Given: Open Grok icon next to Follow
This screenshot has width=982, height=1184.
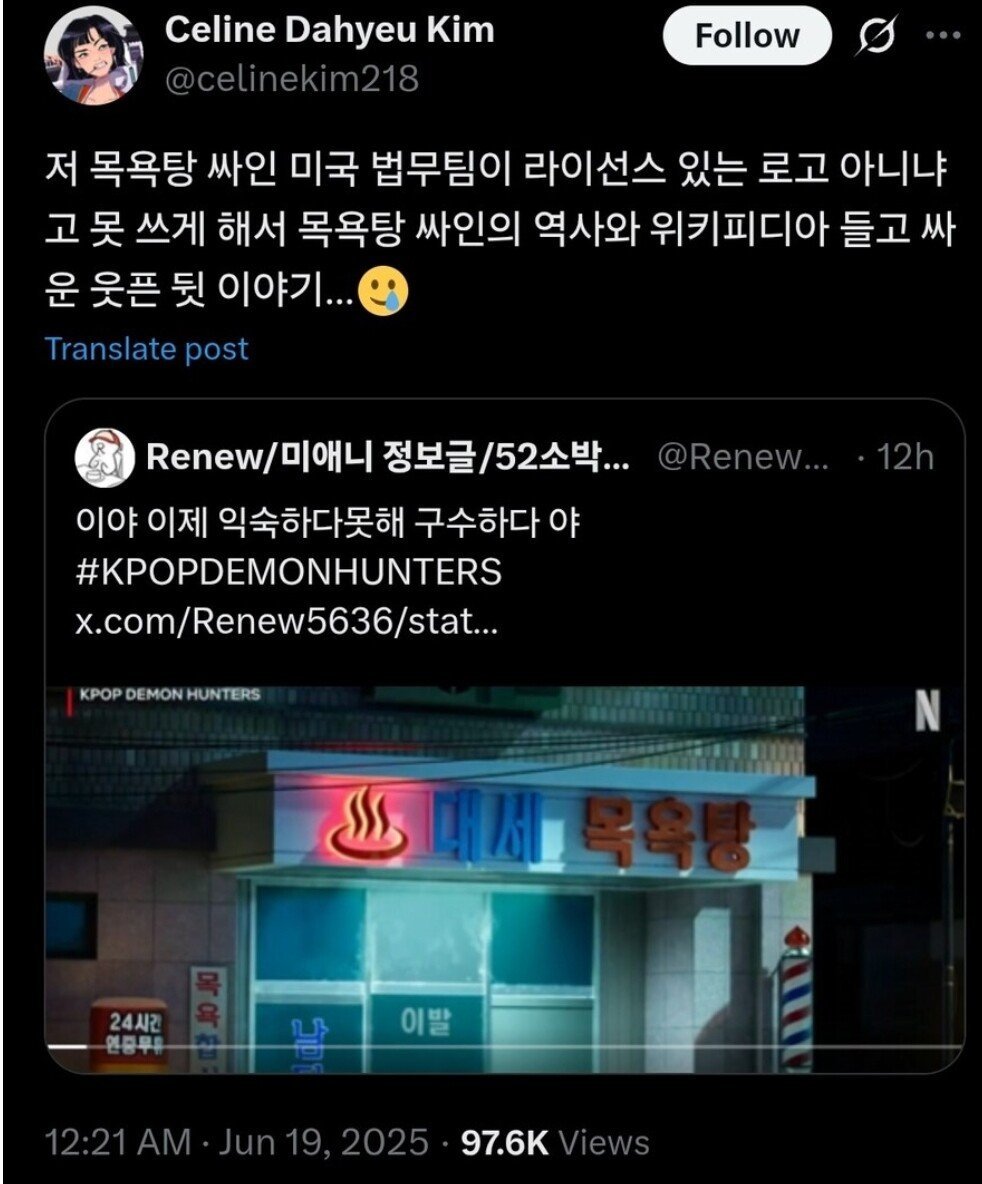Looking at the screenshot, I should click(876, 35).
